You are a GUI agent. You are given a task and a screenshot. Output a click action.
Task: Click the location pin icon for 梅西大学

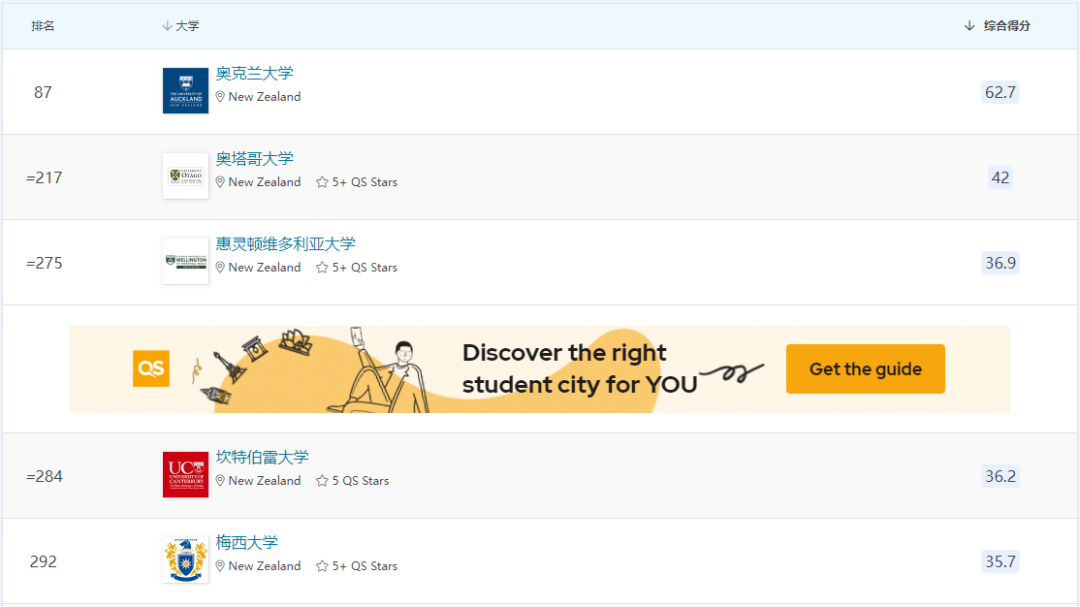(x=220, y=566)
